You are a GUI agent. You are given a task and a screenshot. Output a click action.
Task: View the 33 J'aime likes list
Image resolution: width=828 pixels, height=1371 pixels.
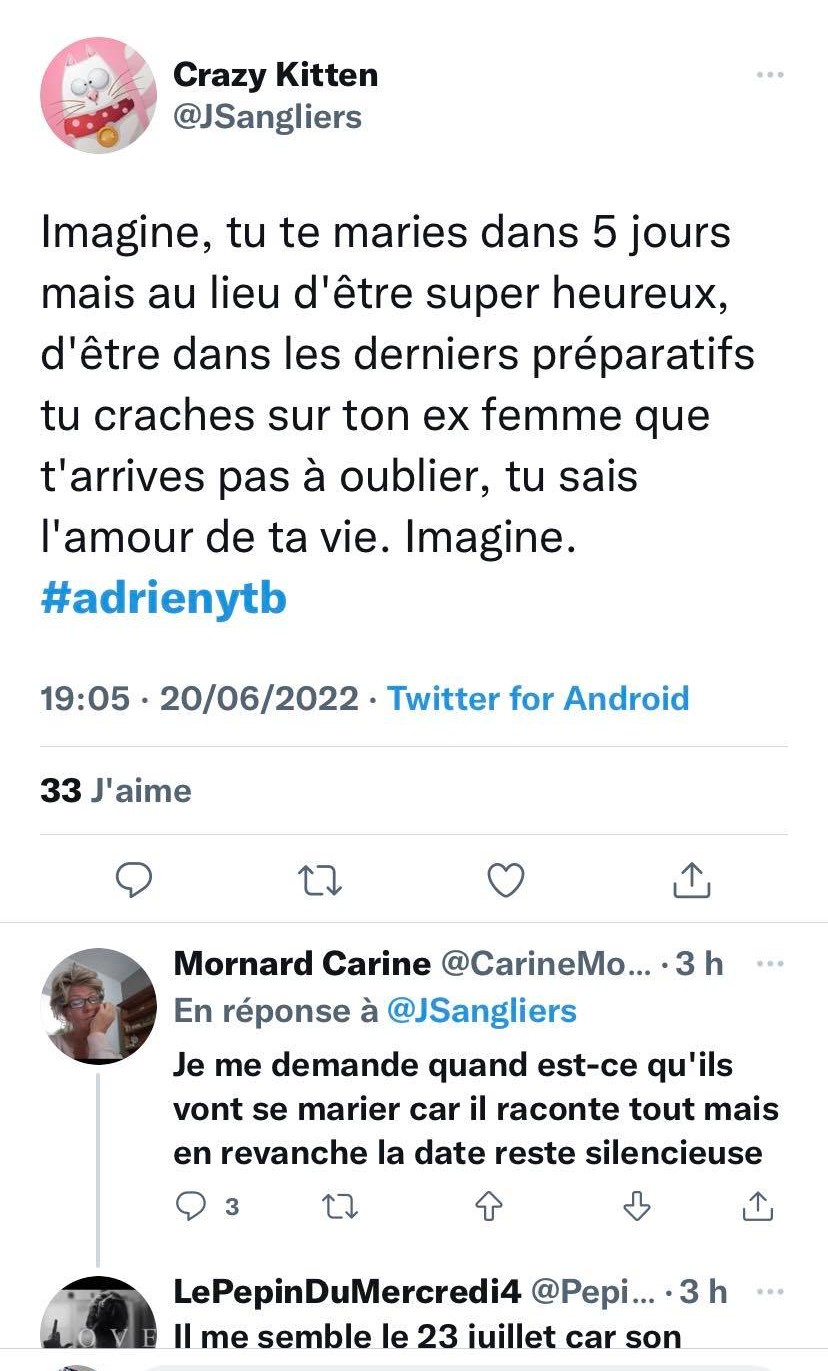(x=116, y=790)
